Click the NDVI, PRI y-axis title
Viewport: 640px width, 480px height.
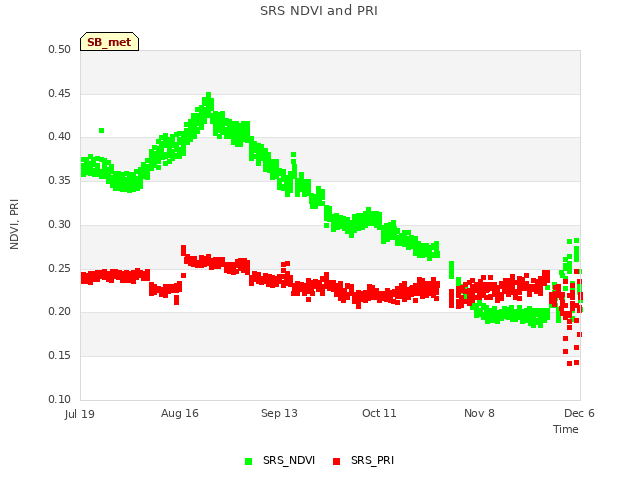point(14,224)
